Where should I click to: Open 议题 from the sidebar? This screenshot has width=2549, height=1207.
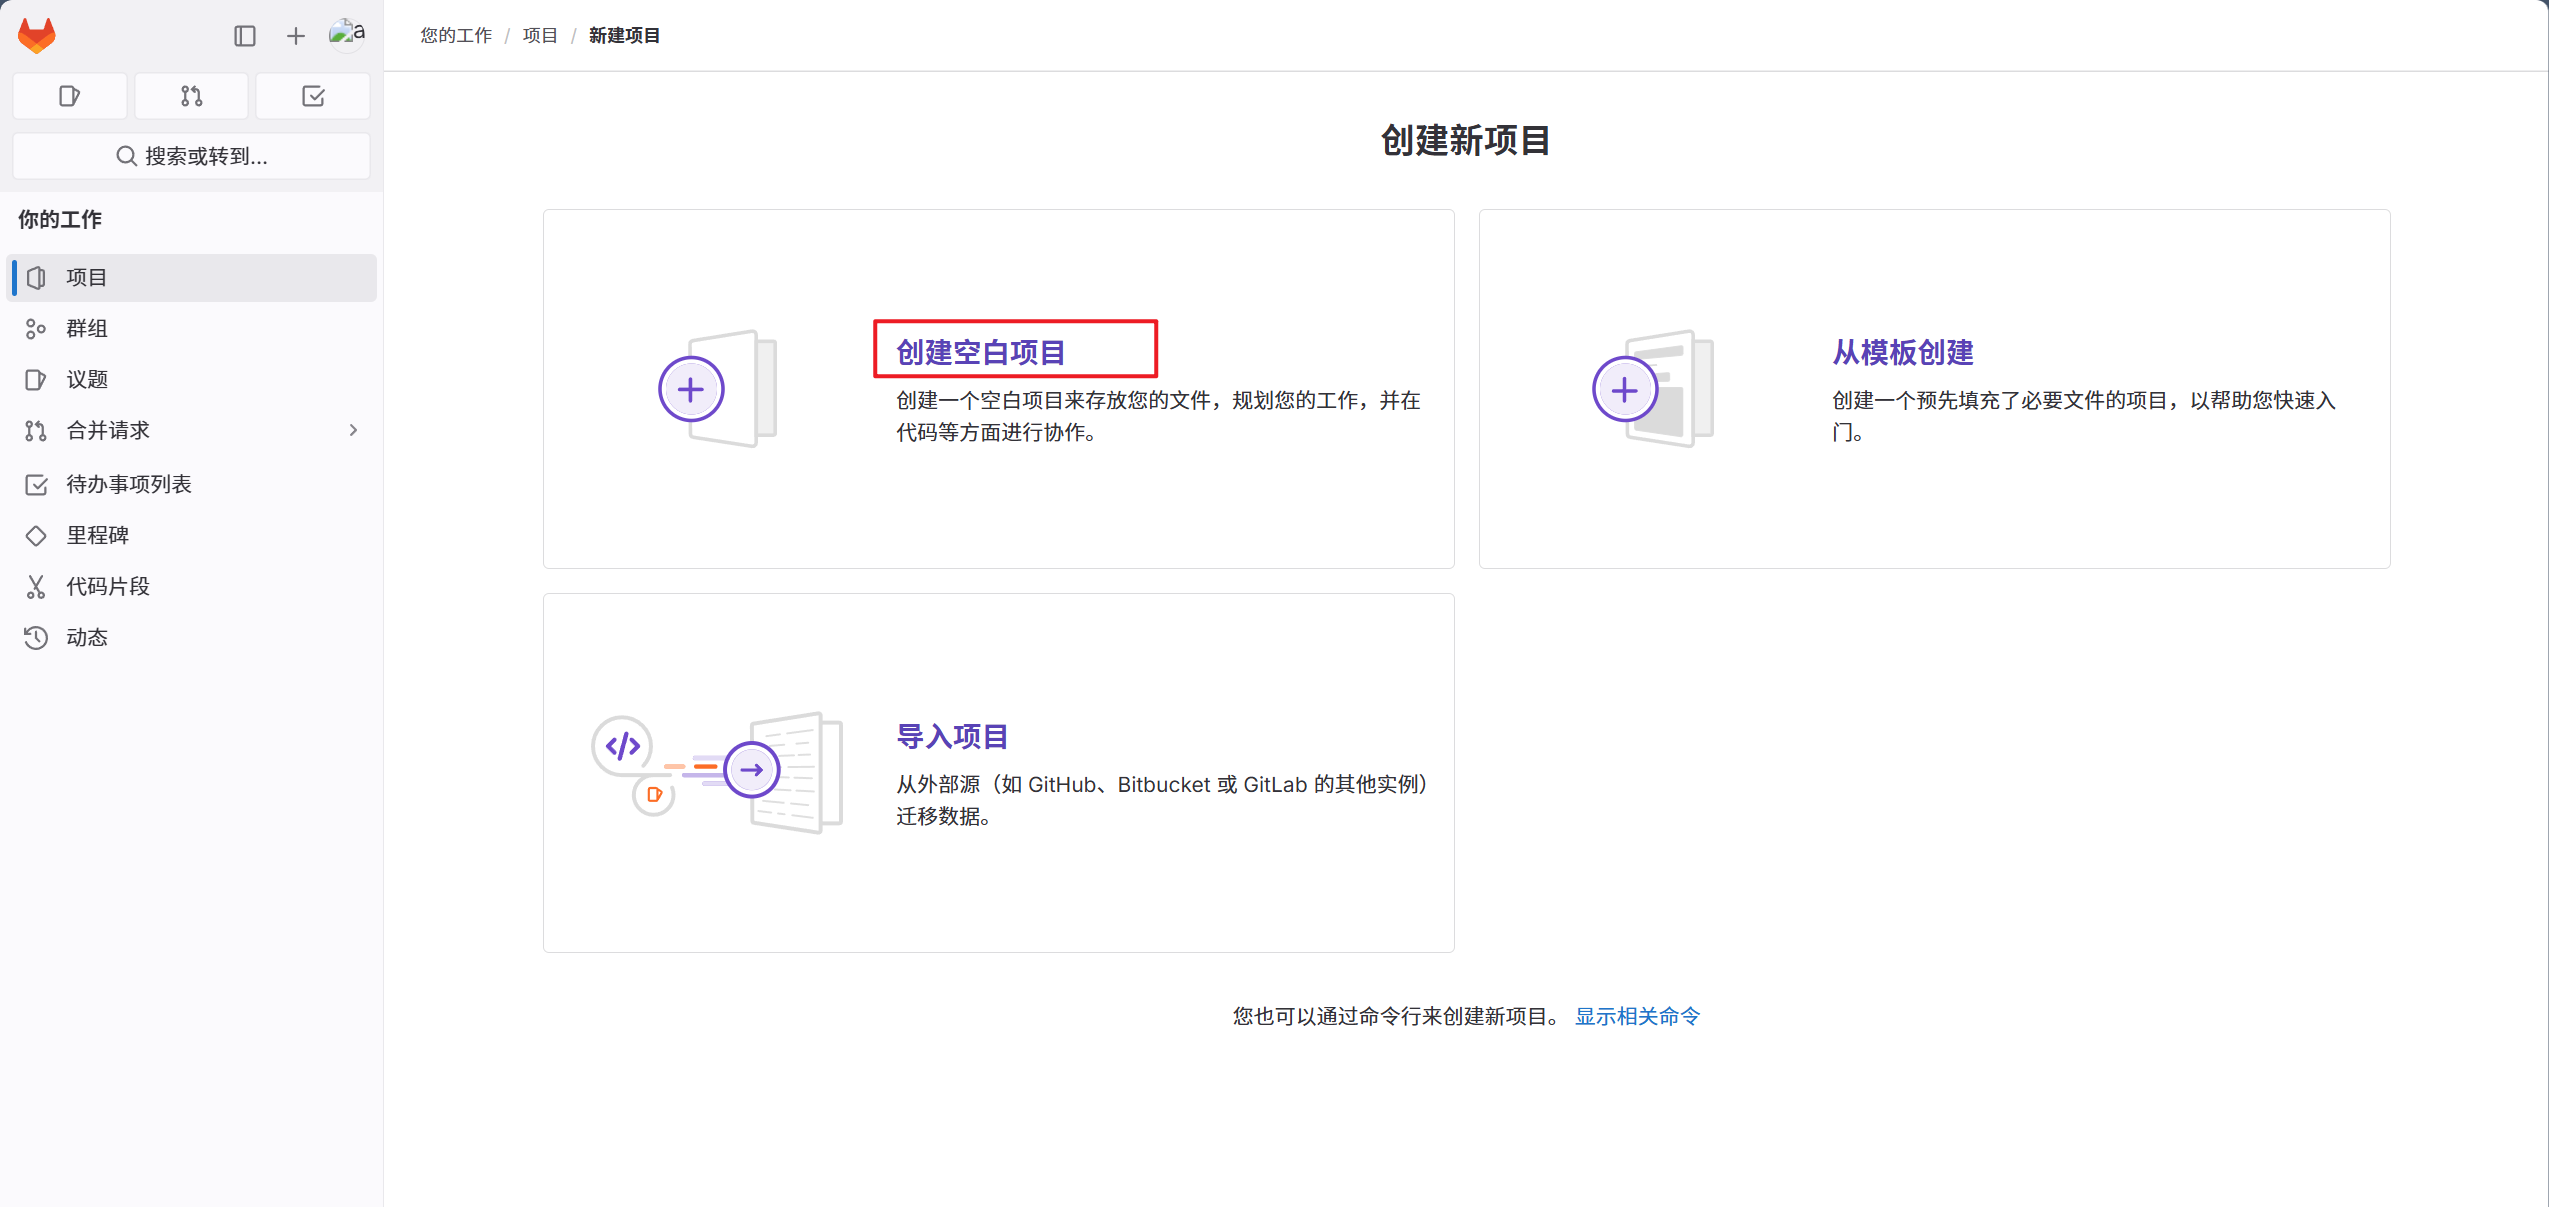[87, 379]
